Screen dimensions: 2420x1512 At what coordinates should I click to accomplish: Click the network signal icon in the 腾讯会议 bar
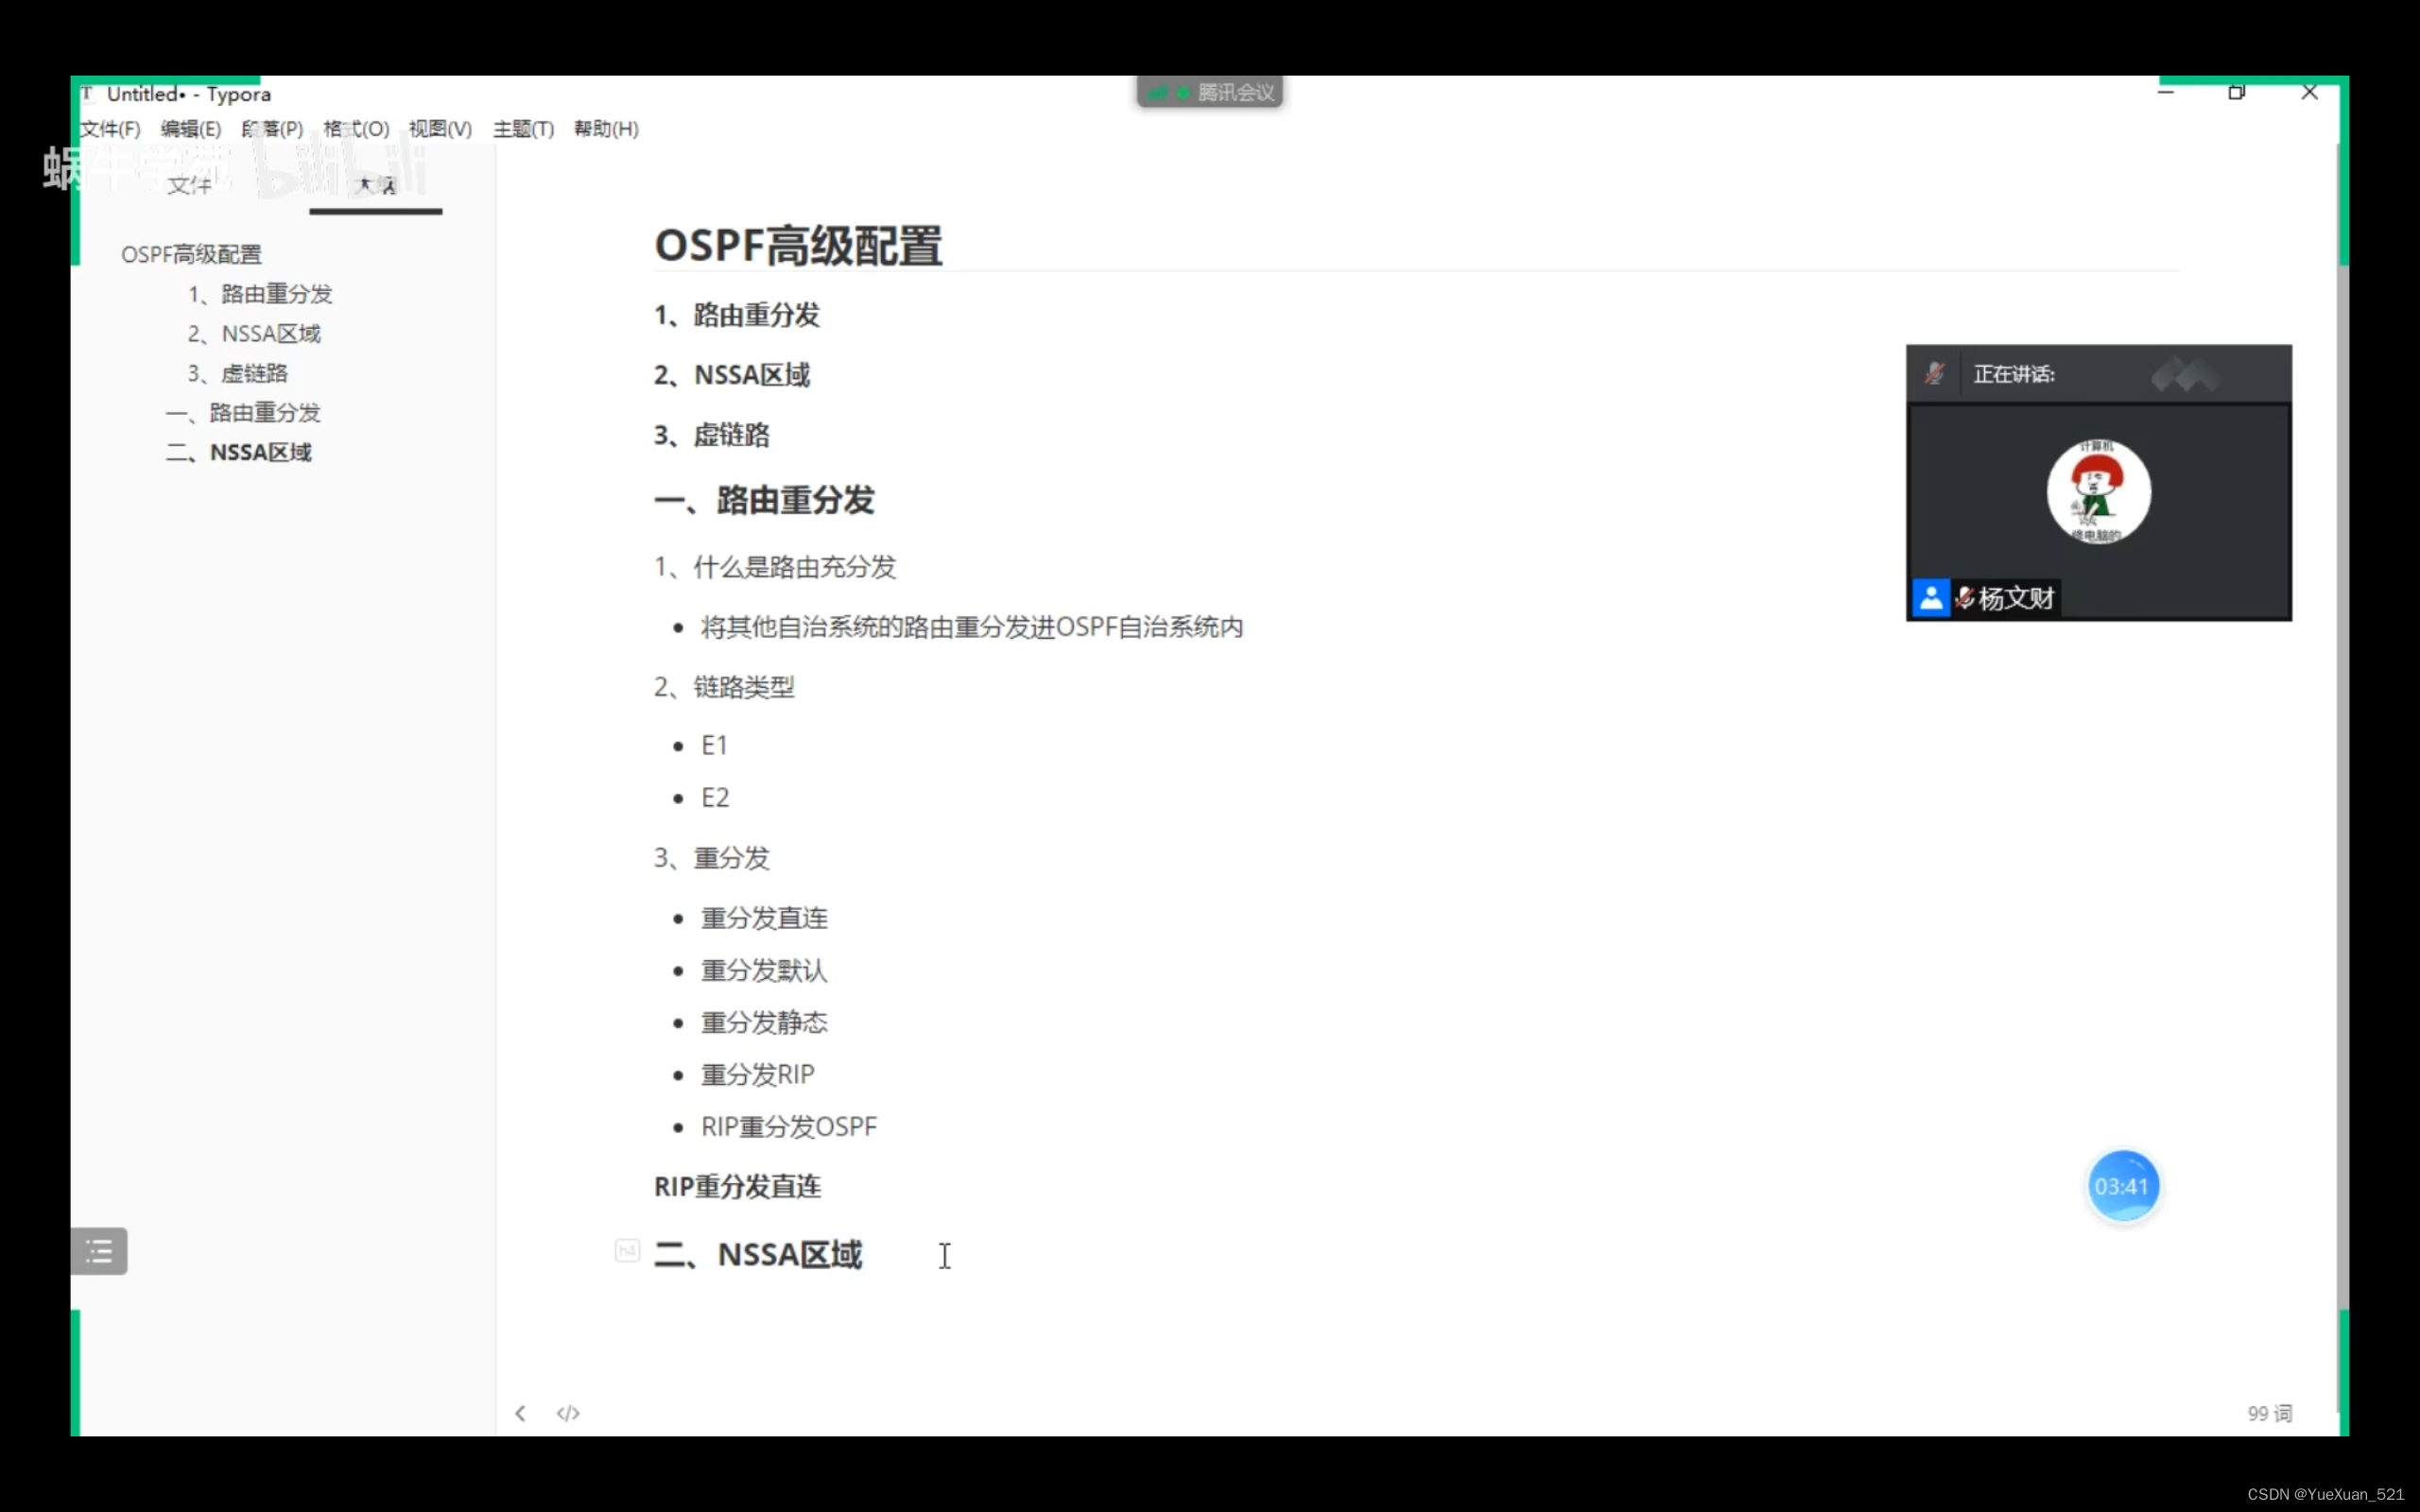pos(1156,92)
